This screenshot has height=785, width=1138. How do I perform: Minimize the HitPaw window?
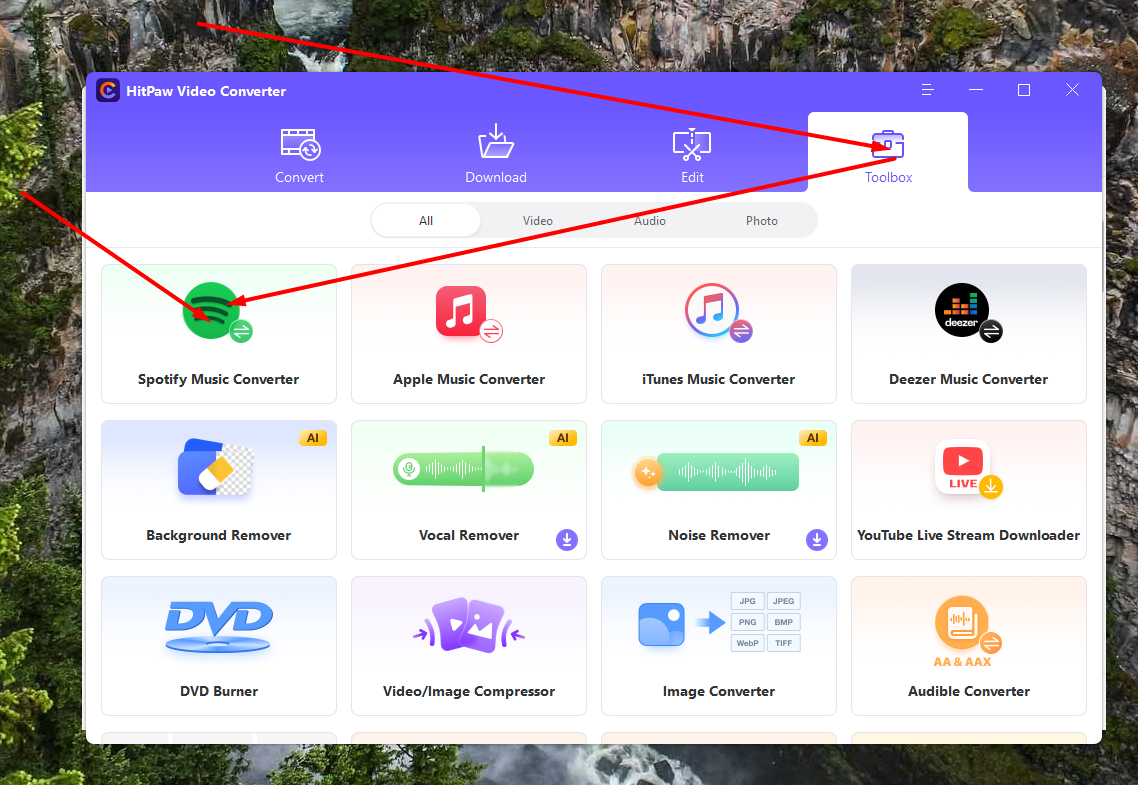coord(975,90)
